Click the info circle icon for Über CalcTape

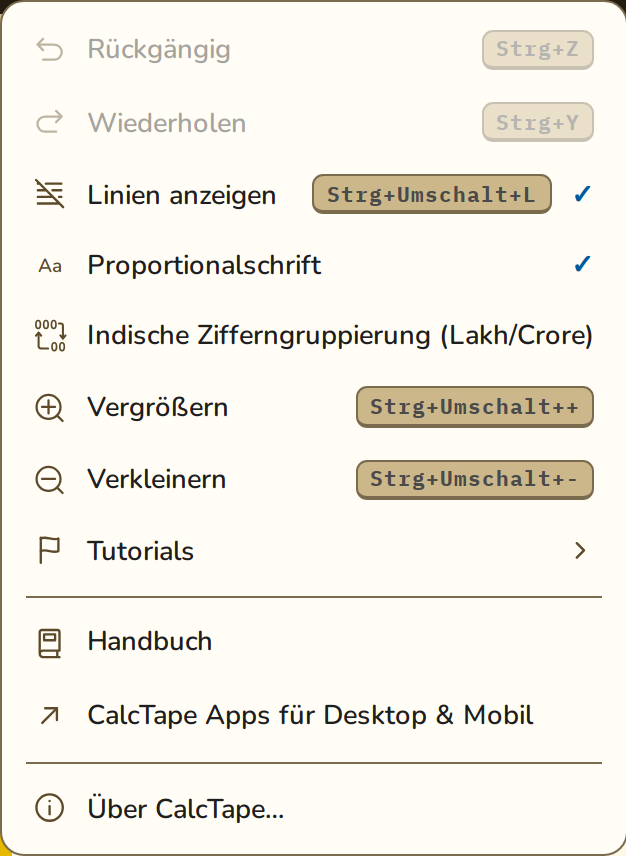(x=50, y=808)
